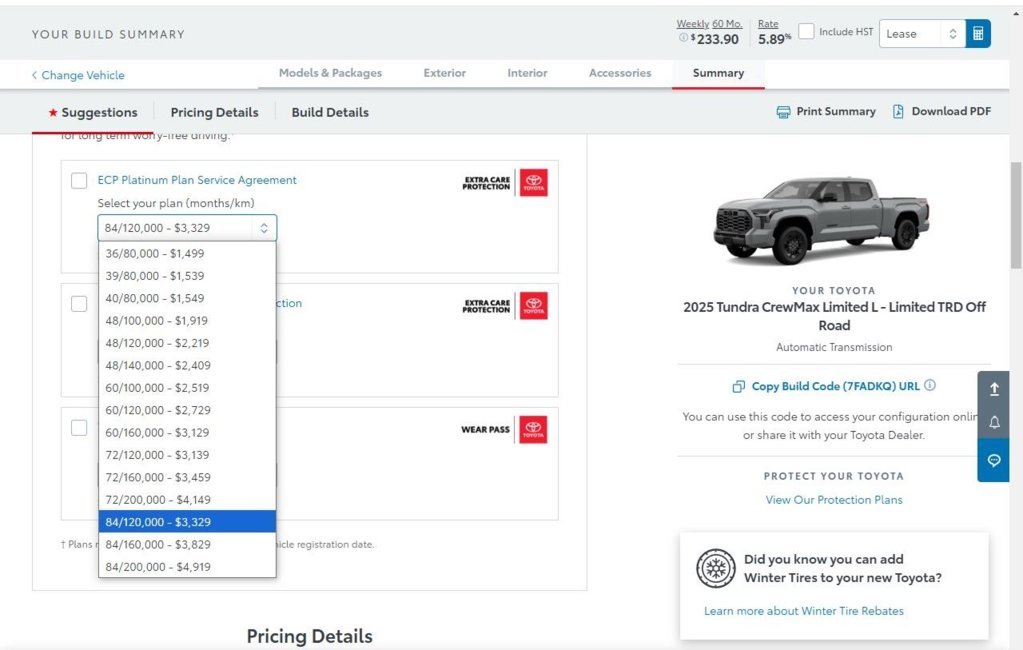Collapse the ECP plan months/km dropdown

click(187, 228)
